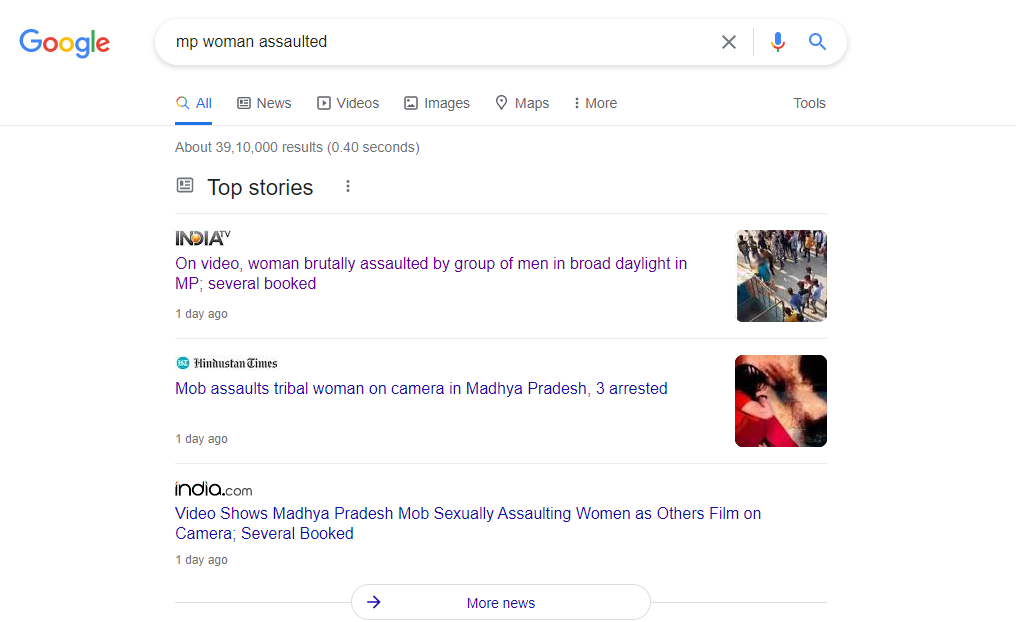
Task: Open the Tools options
Action: point(809,104)
